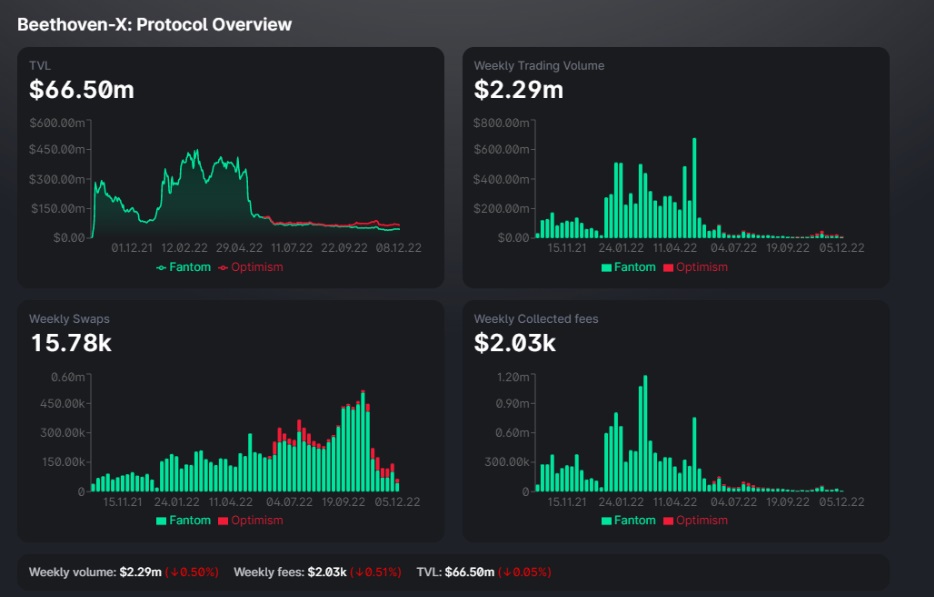This screenshot has height=597, width=934.
Task: Show or hide Fantom in Weekly Collected fees legend
Action: (628, 520)
